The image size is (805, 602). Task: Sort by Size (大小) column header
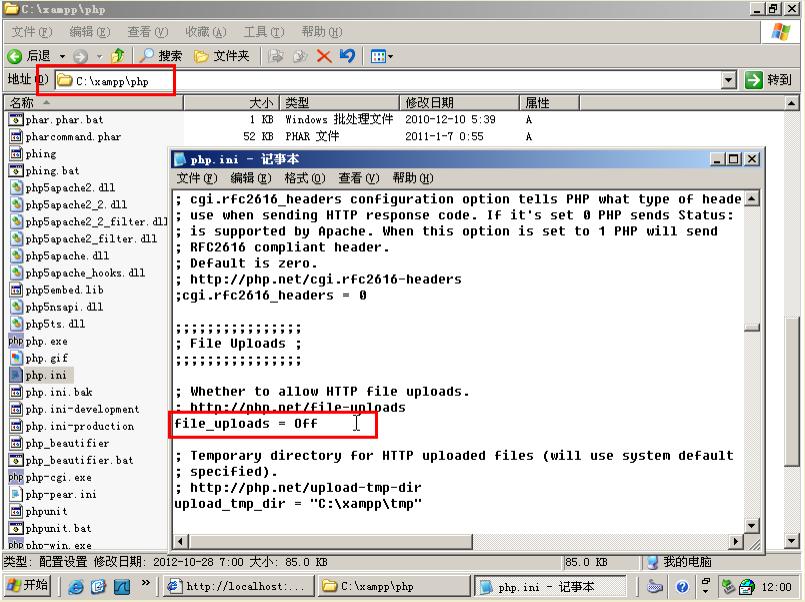[x=231, y=103]
